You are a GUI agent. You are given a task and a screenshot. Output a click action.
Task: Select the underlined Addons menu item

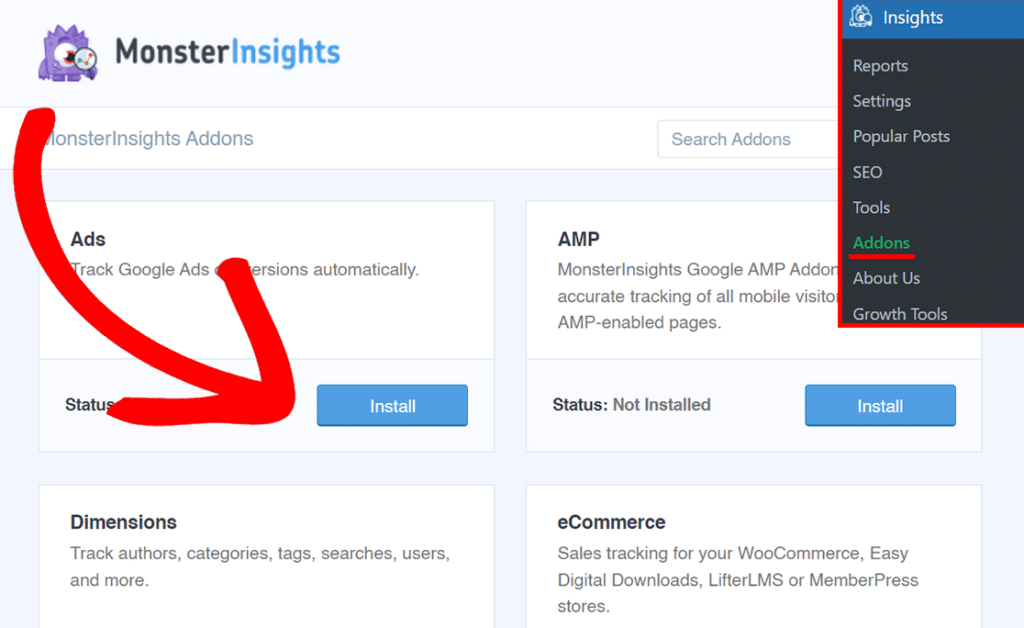pos(880,242)
